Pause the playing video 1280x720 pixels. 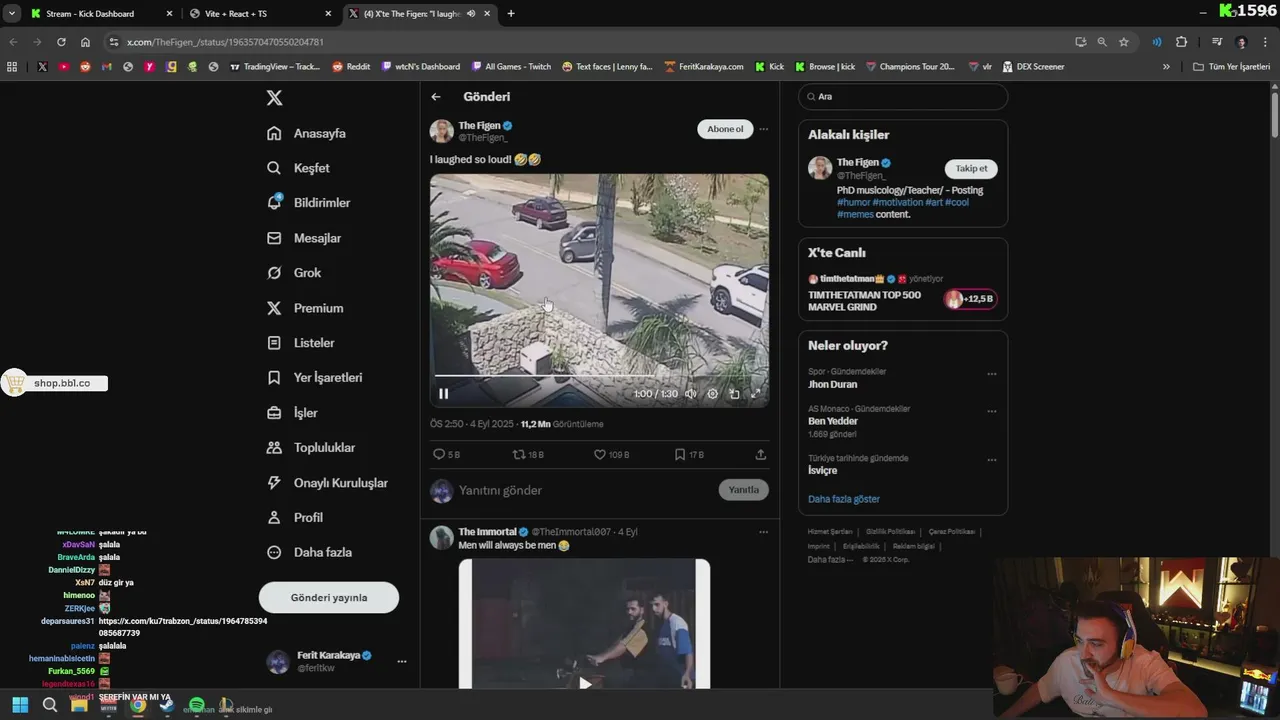pyautogui.click(x=444, y=394)
